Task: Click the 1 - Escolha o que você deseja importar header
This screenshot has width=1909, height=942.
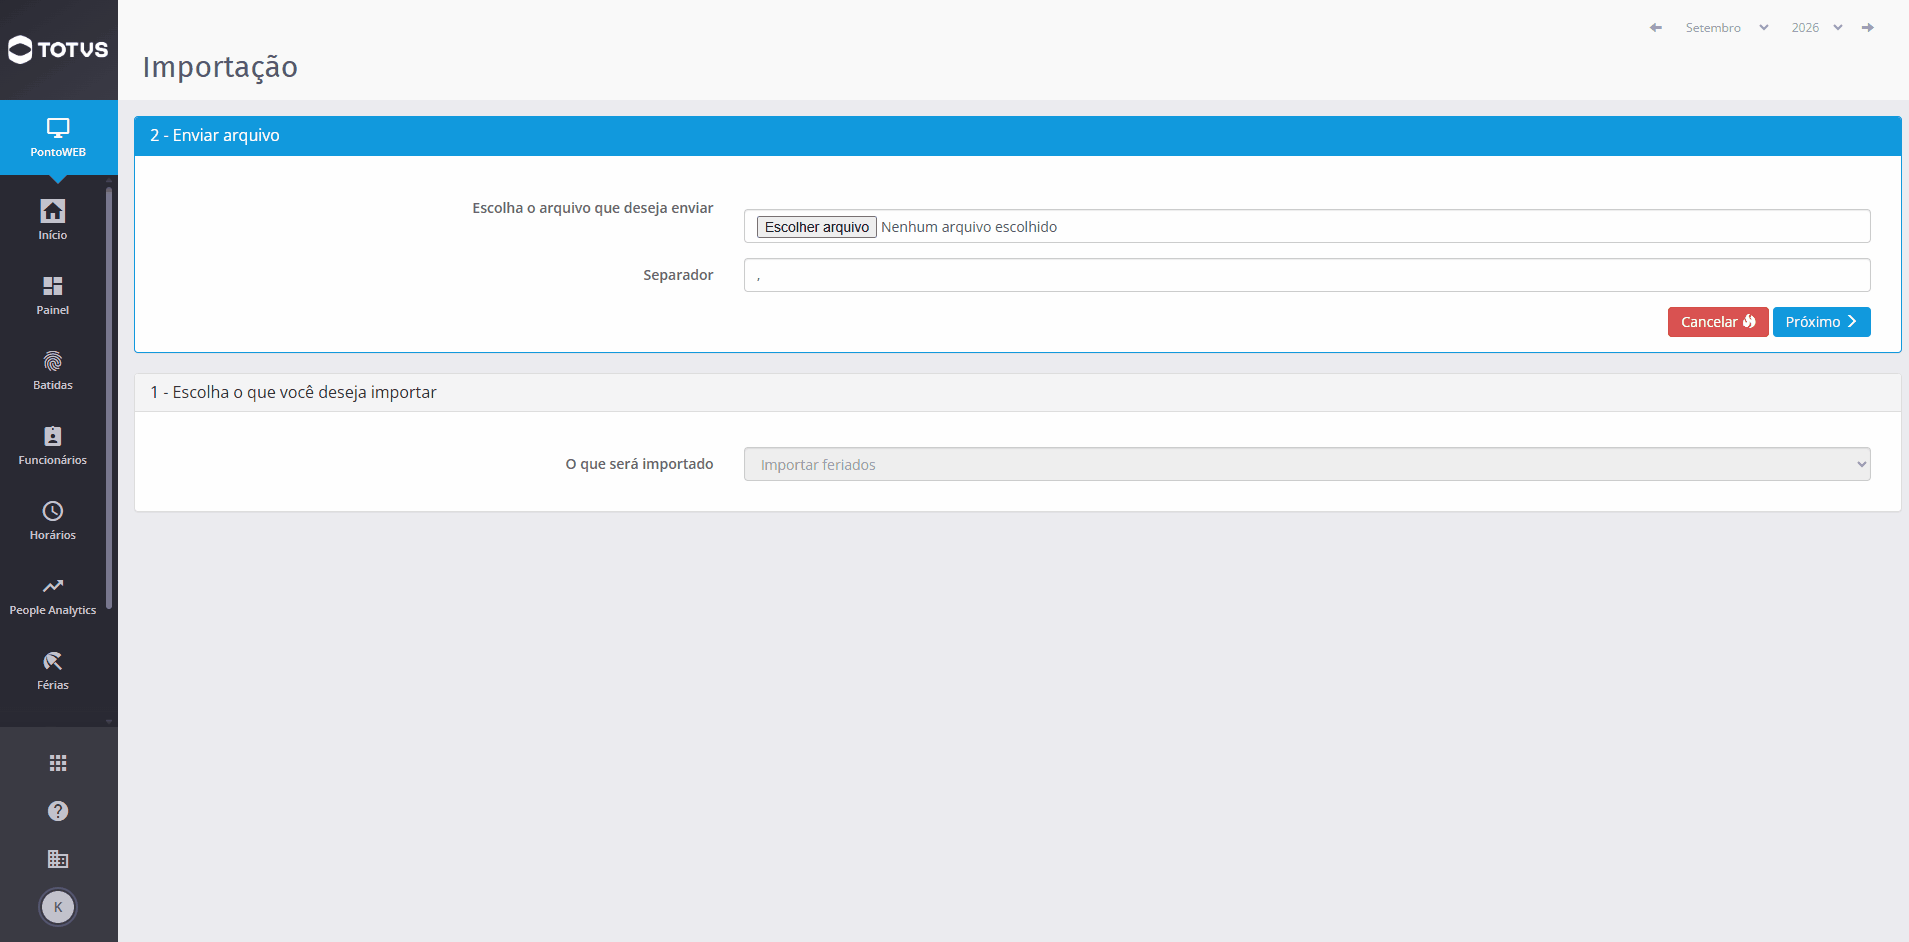Action: click(1018, 393)
